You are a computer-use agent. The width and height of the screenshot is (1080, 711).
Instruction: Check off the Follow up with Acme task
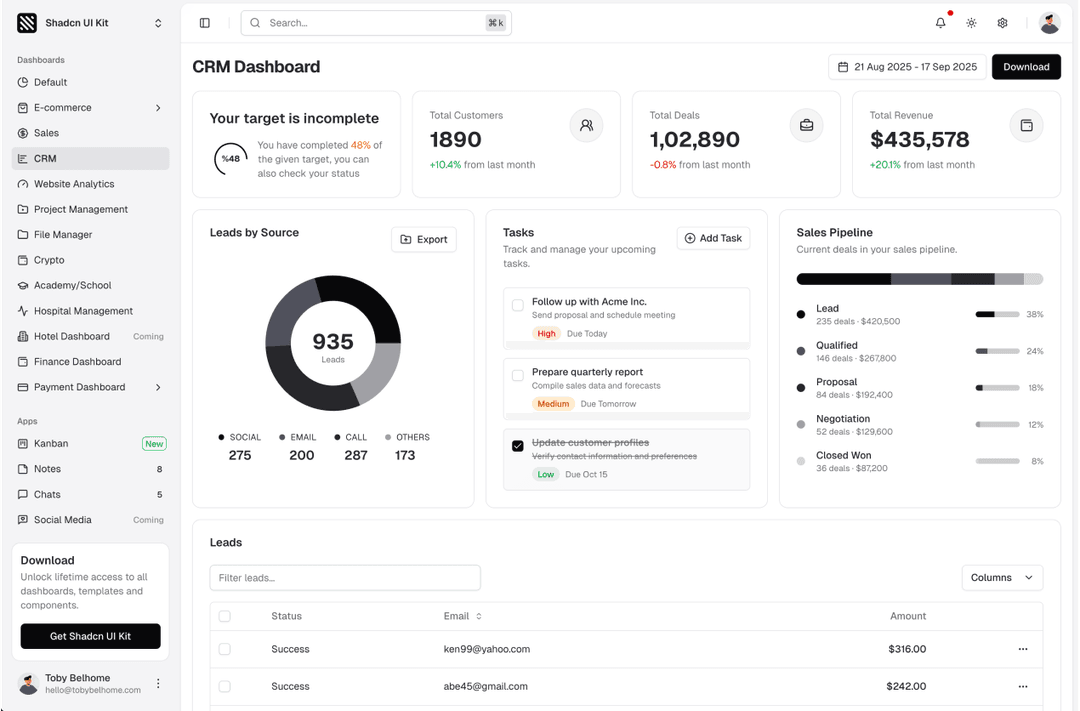[x=518, y=305]
